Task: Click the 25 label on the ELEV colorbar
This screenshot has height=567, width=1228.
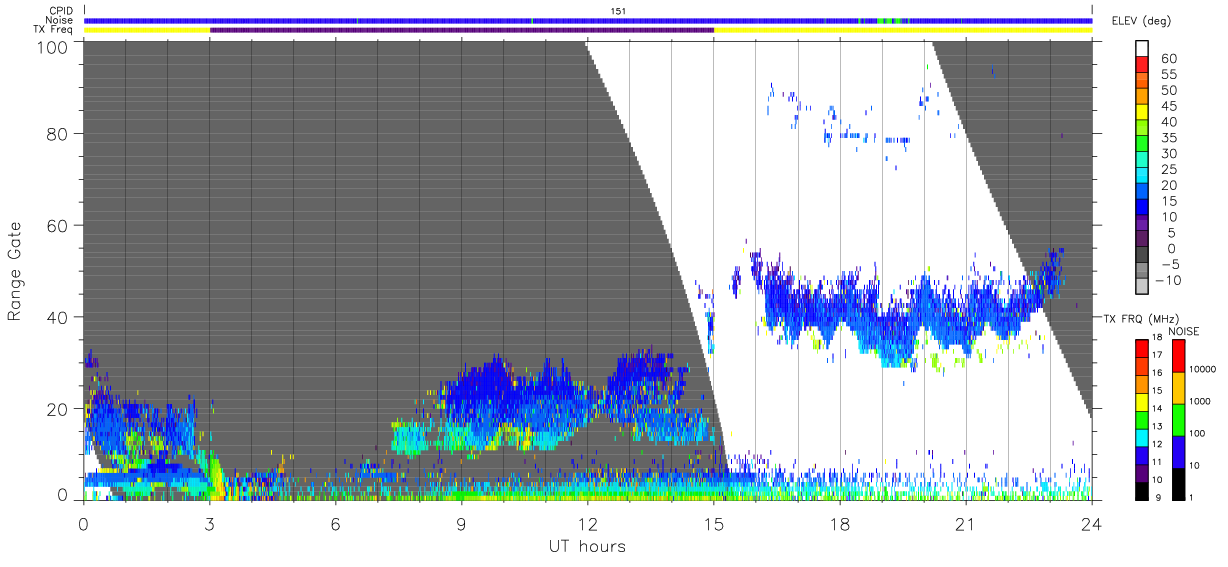Action: coord(1168,169)
